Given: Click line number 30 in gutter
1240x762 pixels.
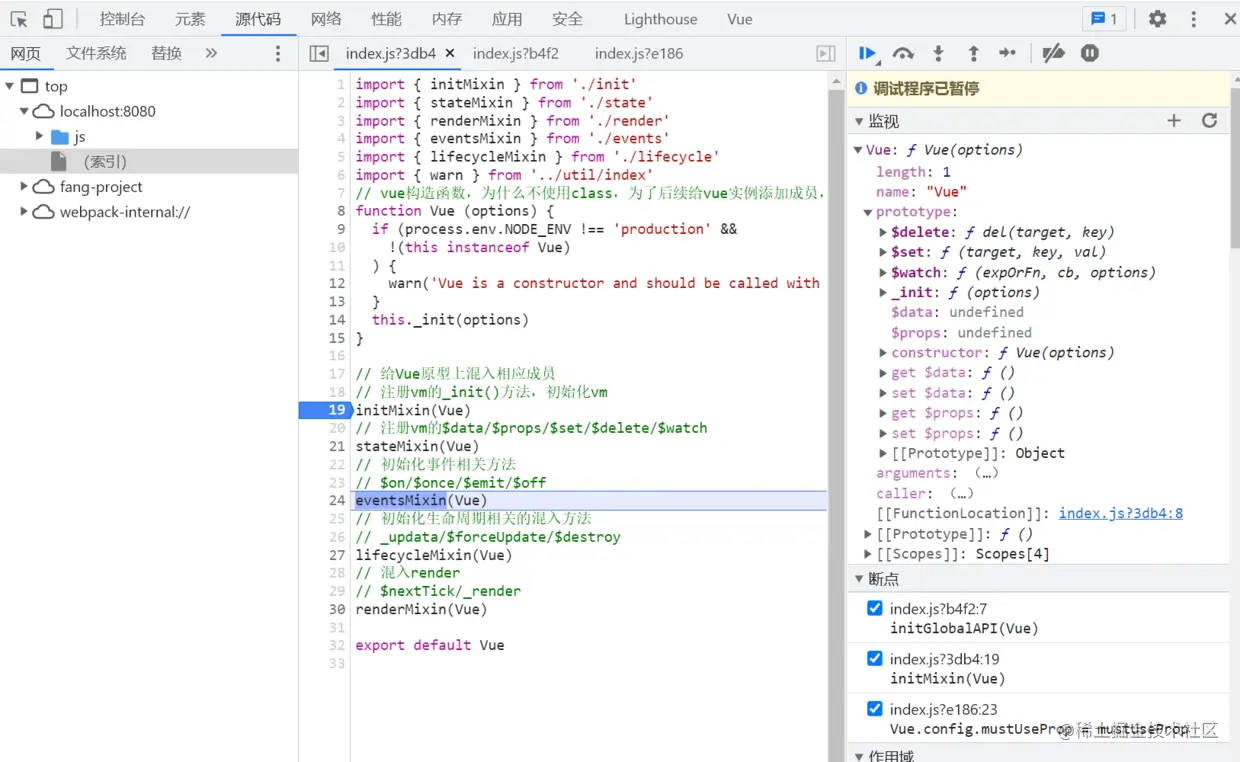Looking at the screenshot, I should coord(336,609).
